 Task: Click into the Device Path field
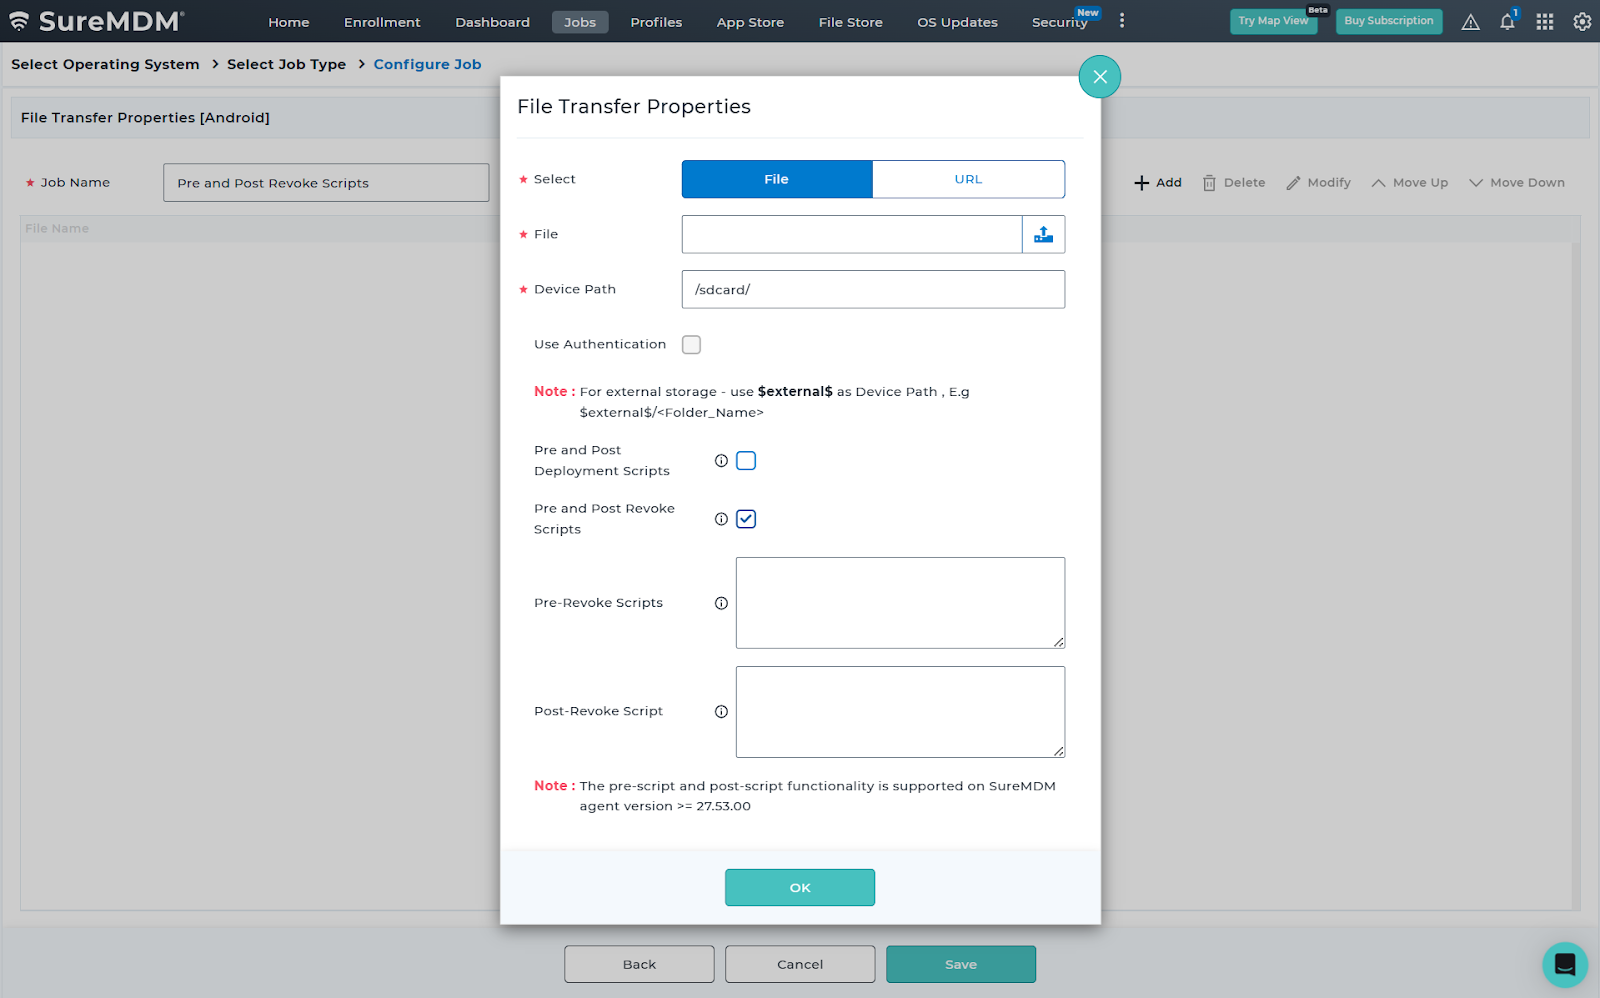[873, 290]
